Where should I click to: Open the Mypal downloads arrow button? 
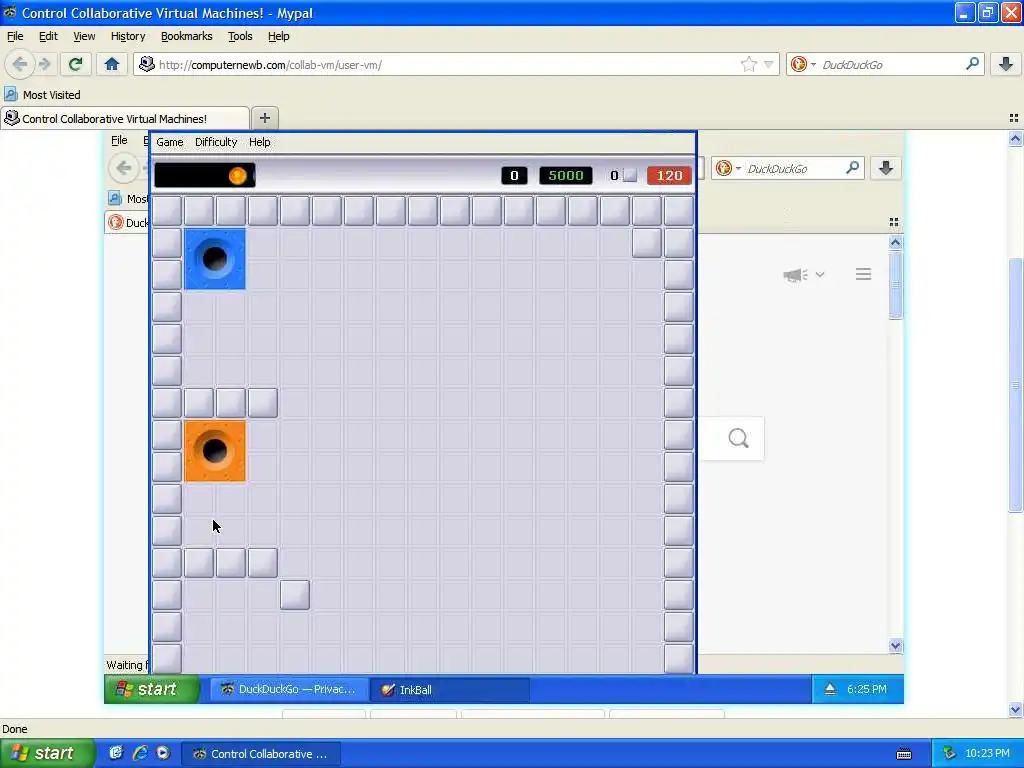[x=1006, y=64]
